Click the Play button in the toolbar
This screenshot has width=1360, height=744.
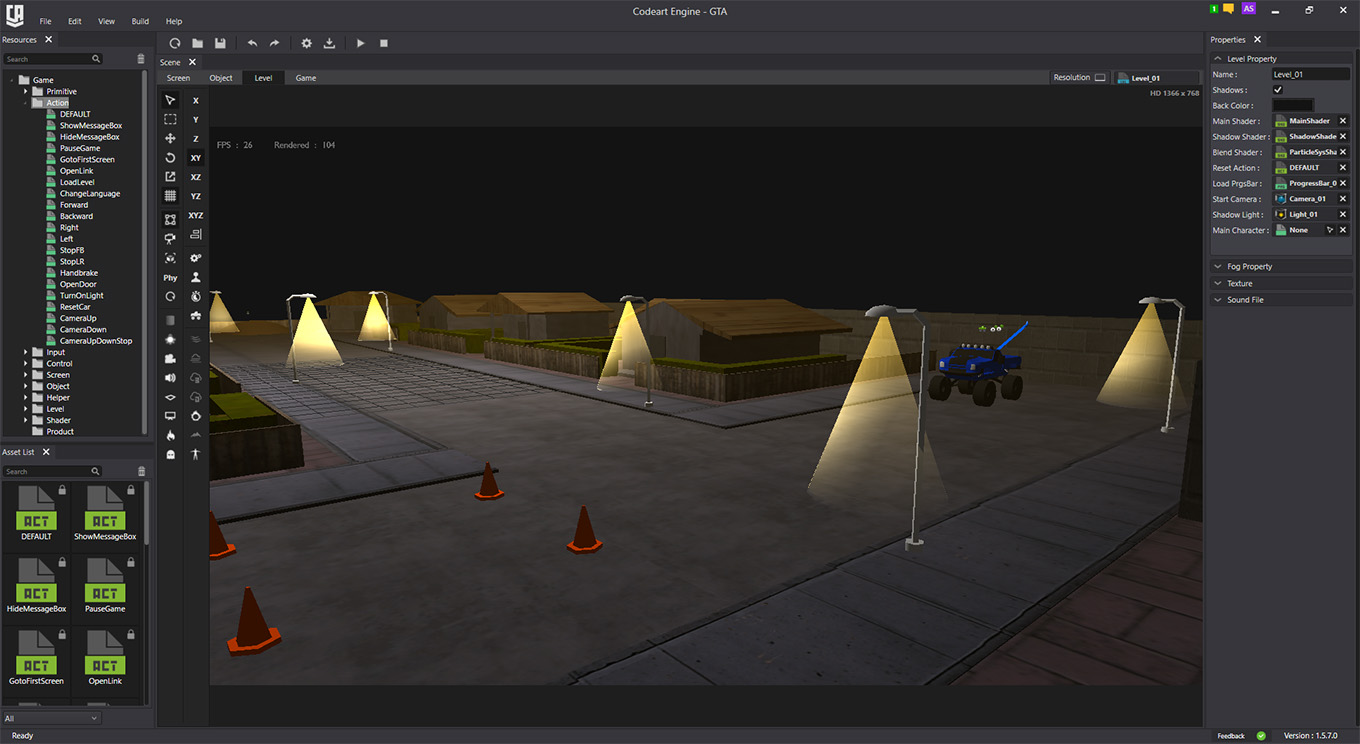tap(361, 43)
